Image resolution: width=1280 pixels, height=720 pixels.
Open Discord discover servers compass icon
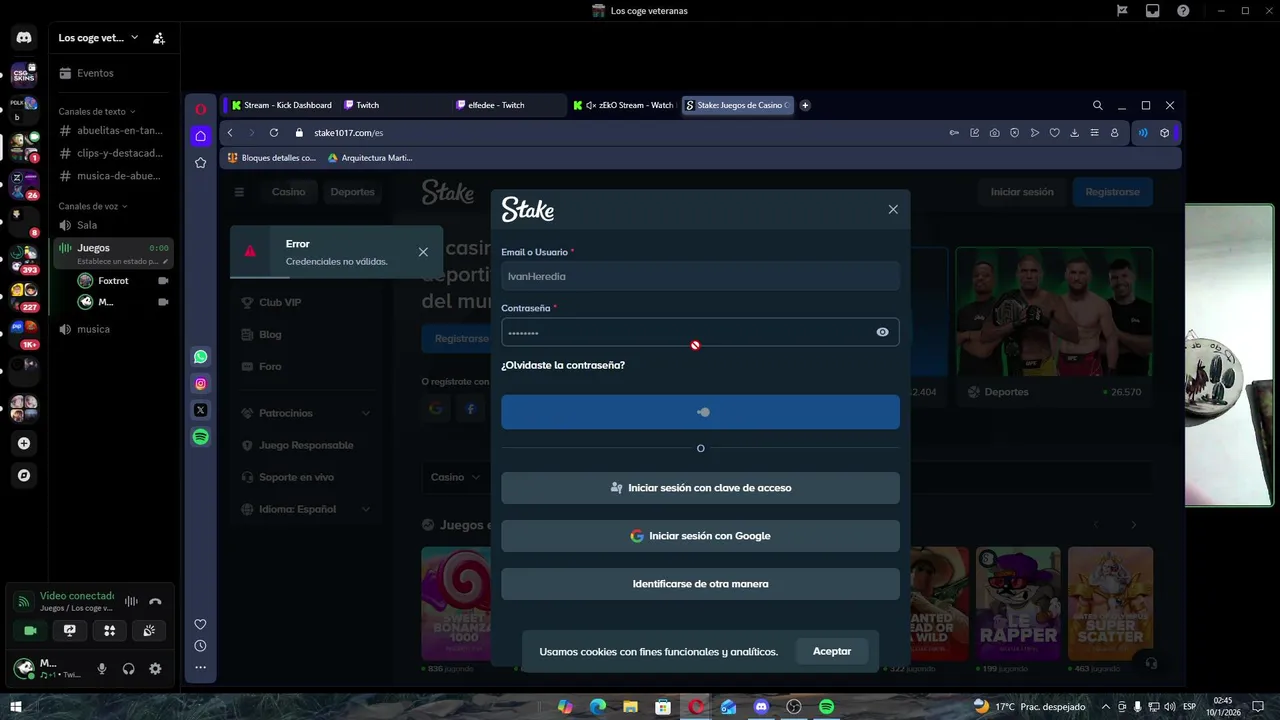(24, 476)
